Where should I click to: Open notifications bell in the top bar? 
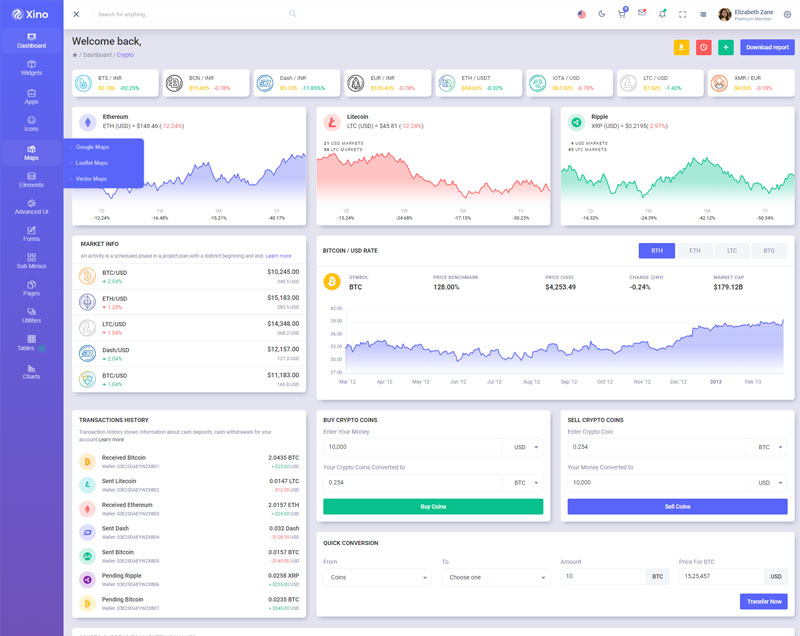(x=662, y=14)
